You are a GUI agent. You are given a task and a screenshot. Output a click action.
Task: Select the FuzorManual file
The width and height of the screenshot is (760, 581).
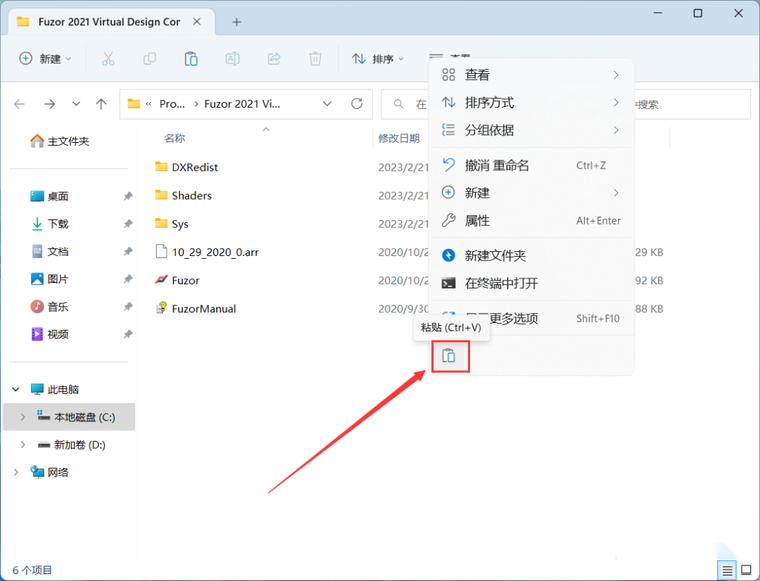point(204,309)
